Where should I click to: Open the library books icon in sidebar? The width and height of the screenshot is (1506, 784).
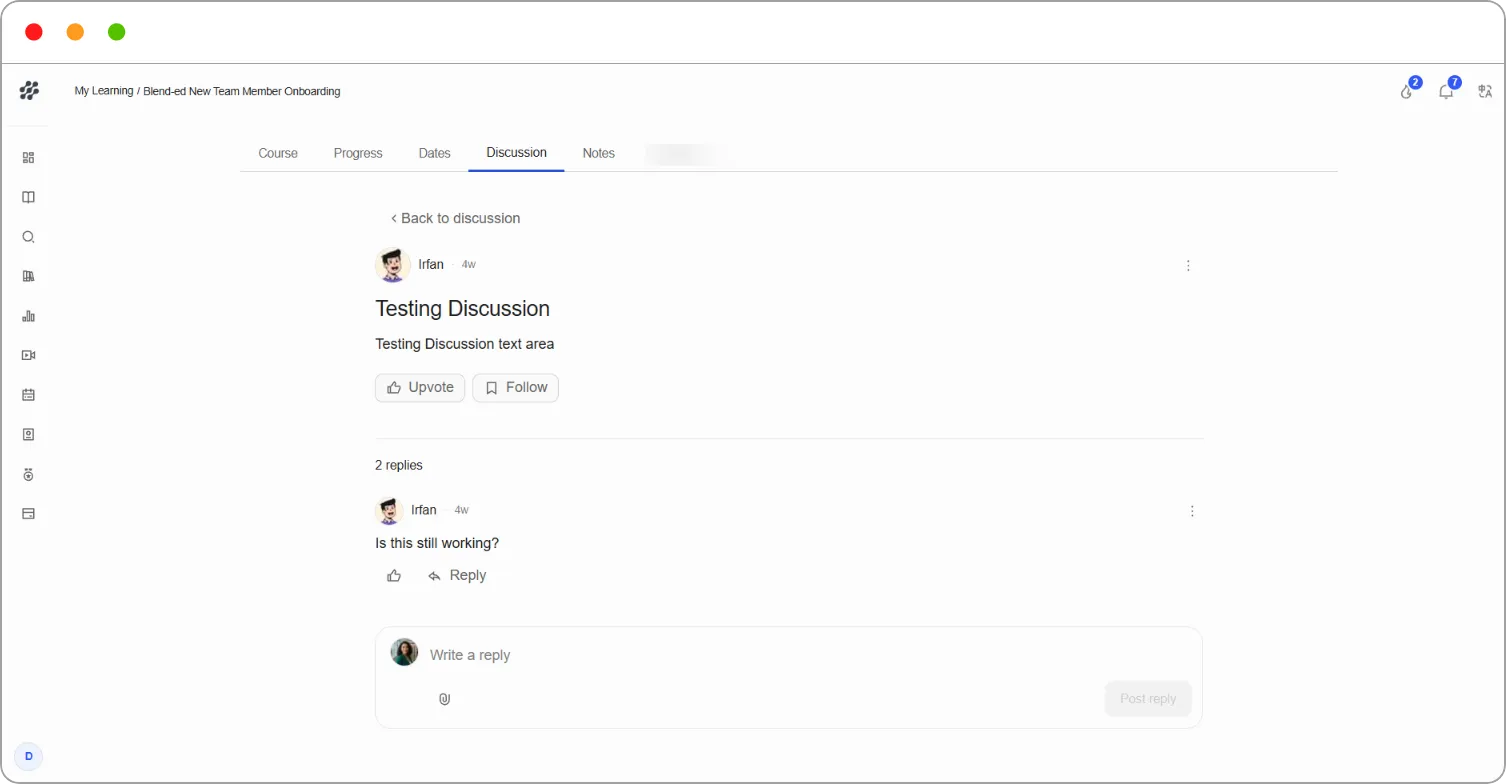(28, 276)
